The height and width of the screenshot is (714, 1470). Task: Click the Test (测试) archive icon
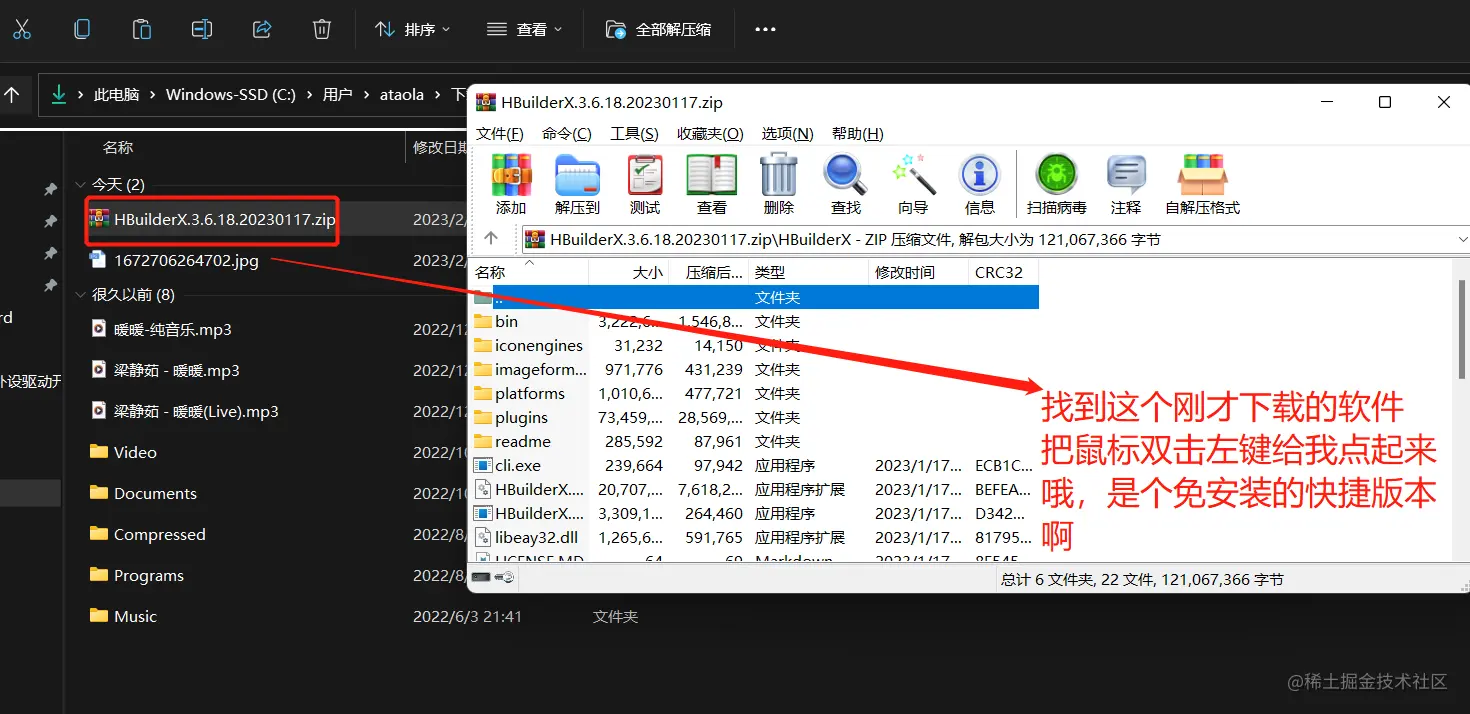point(645,184)
